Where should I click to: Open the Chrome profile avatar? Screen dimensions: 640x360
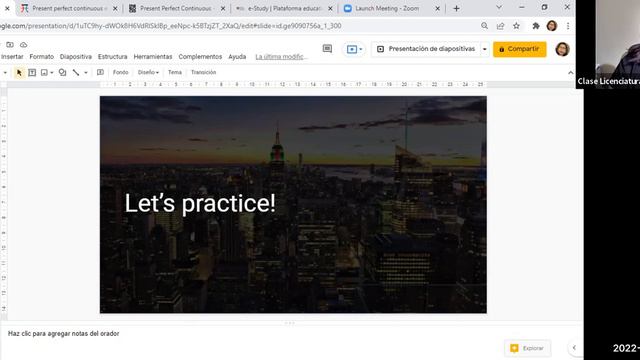point(552,26)
